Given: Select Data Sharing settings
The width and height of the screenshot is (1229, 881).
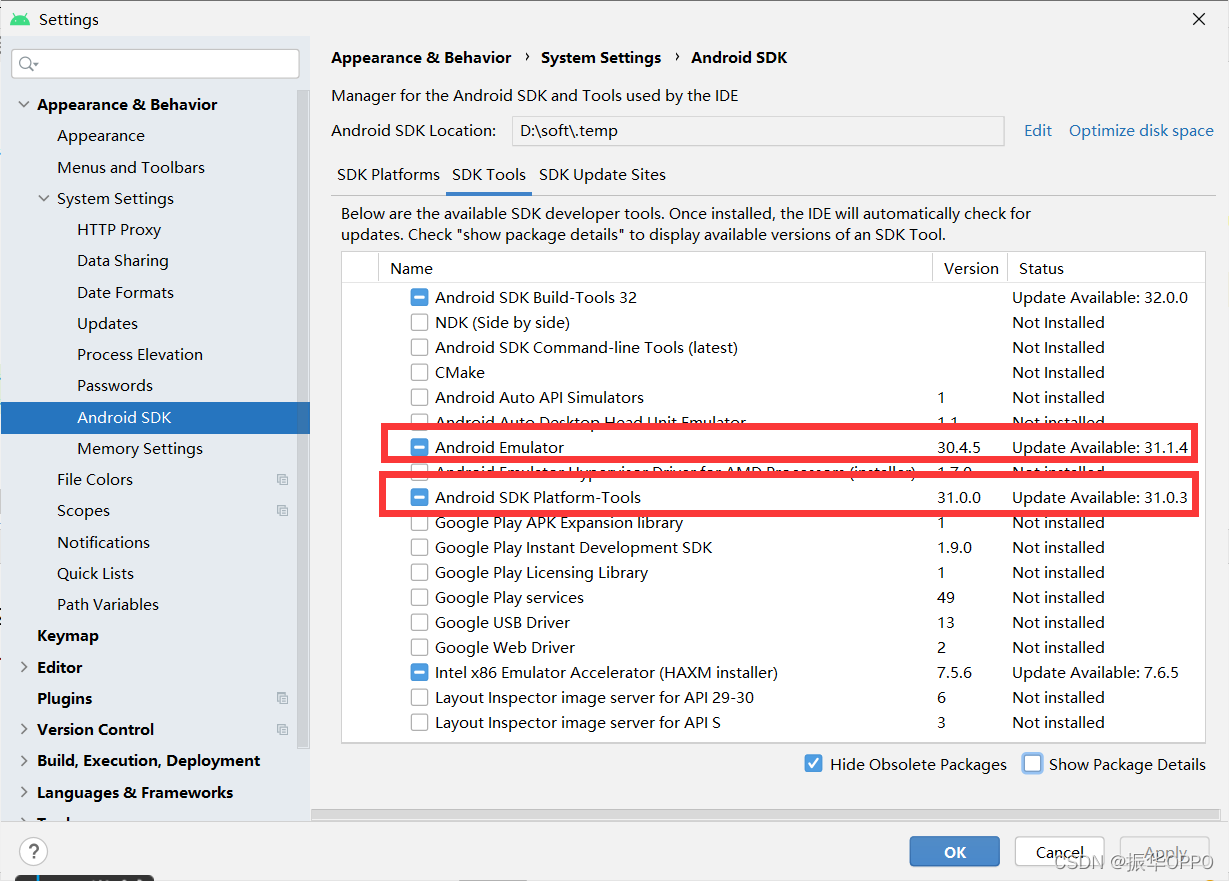Looking at the screenshot, I should [x=123, y=260].
